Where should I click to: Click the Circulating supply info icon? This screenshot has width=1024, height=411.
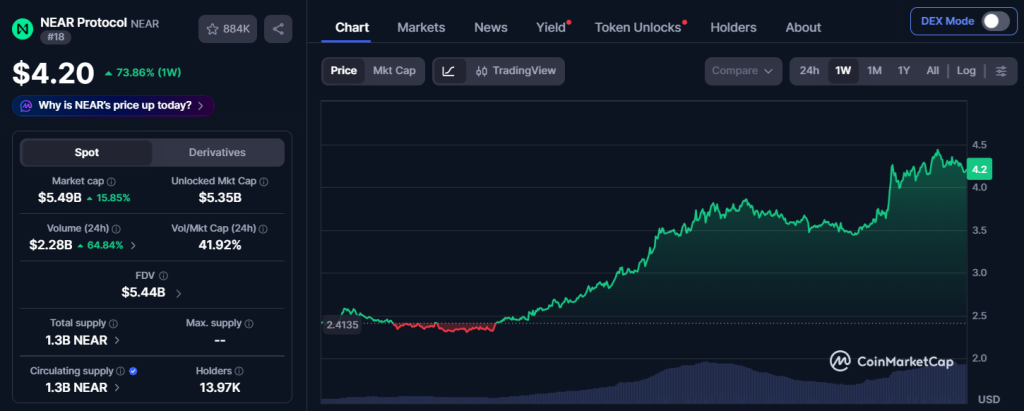pyautogui.click(x=121, y=371)
